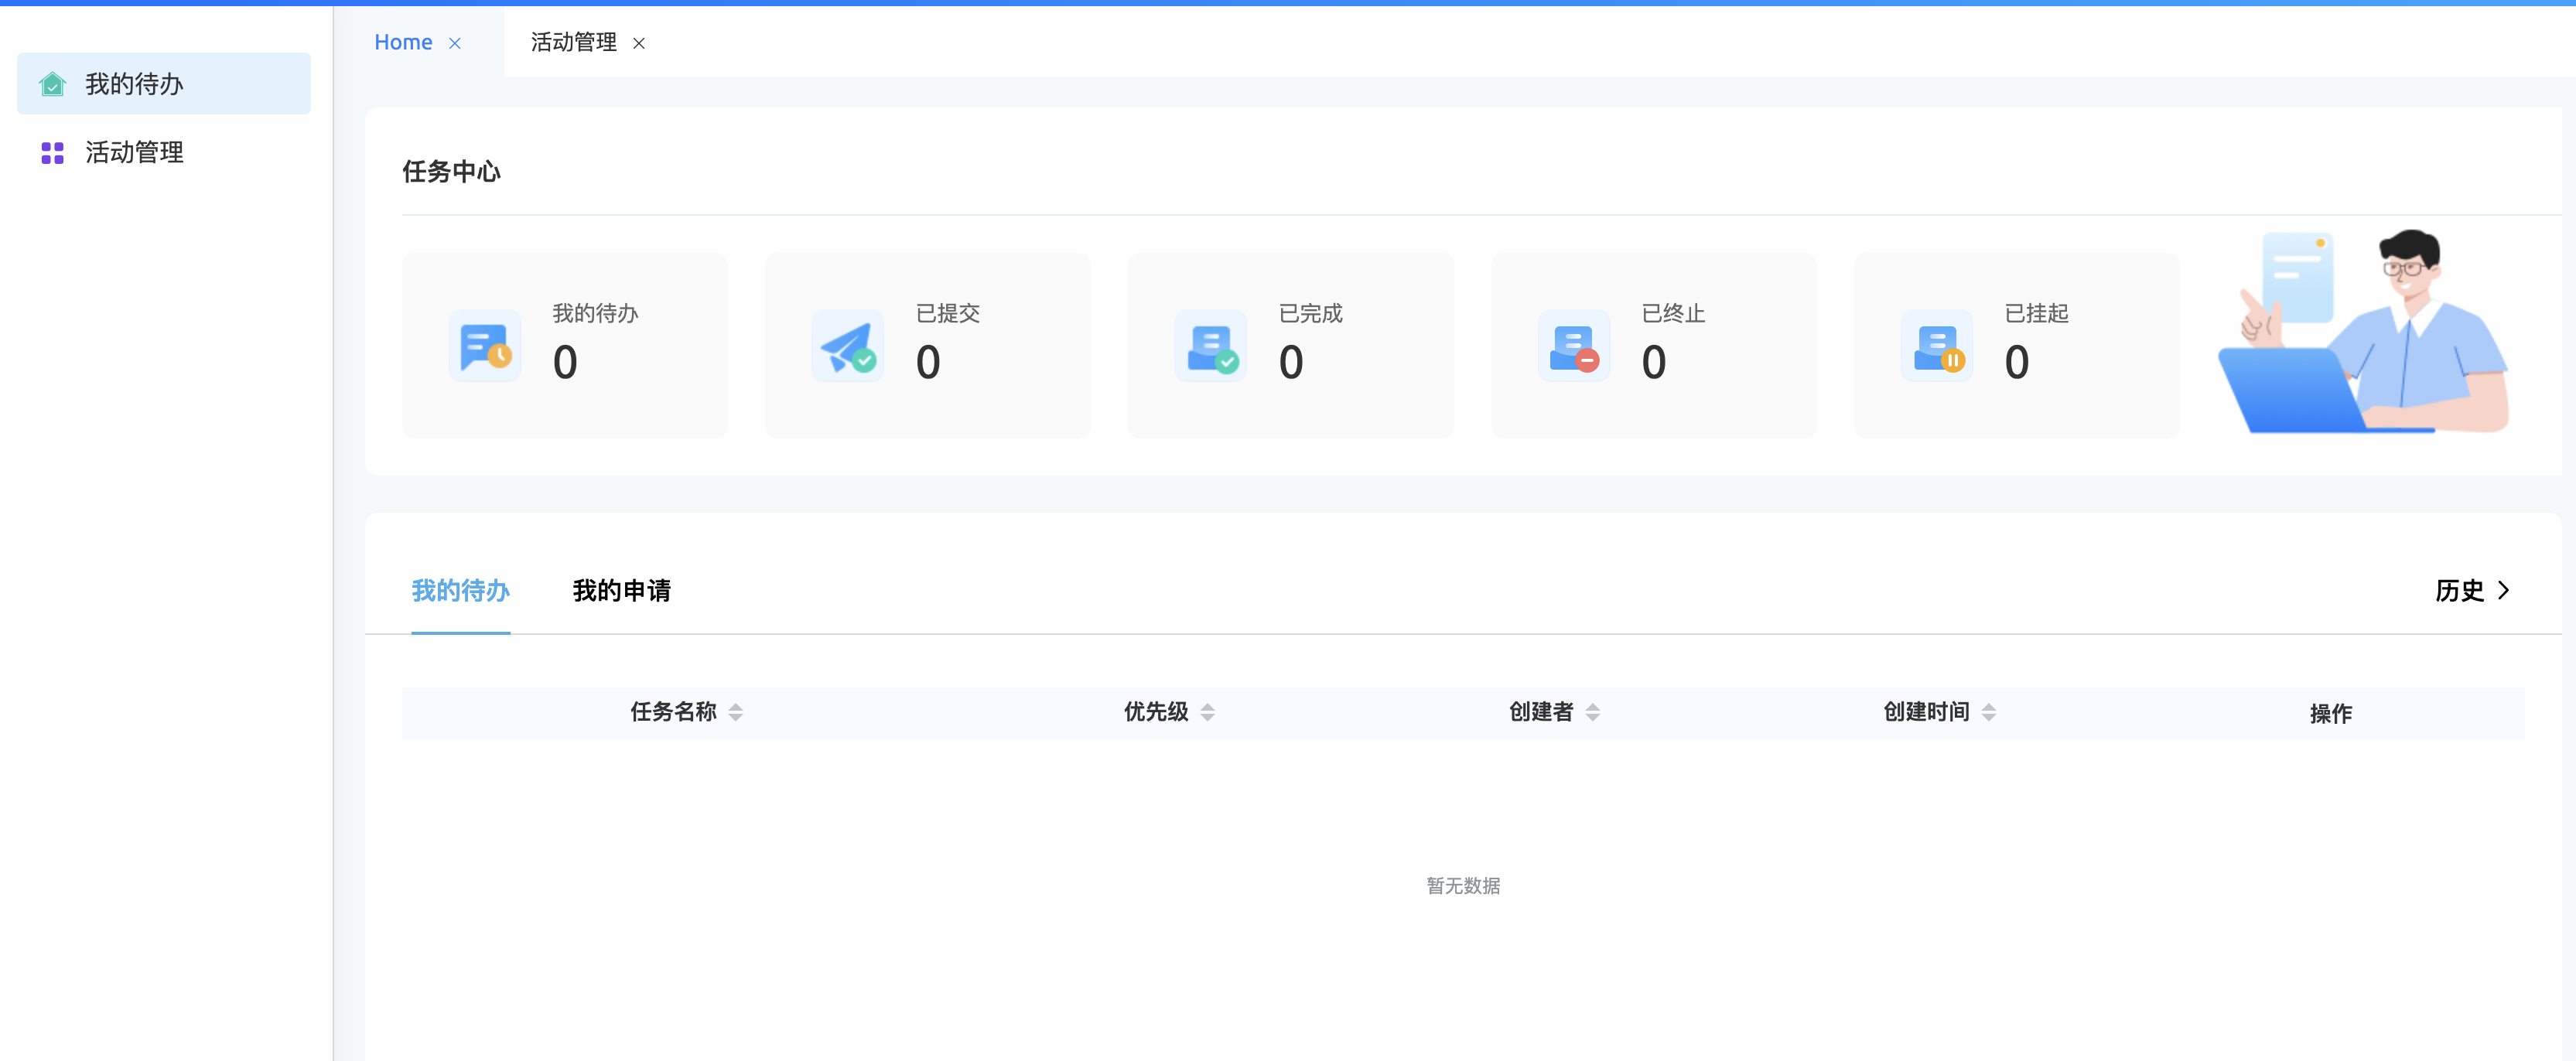Click the 我的待办 chat-clock card icon
This screenshot has width=2576, height=1061.
(485, 346)
